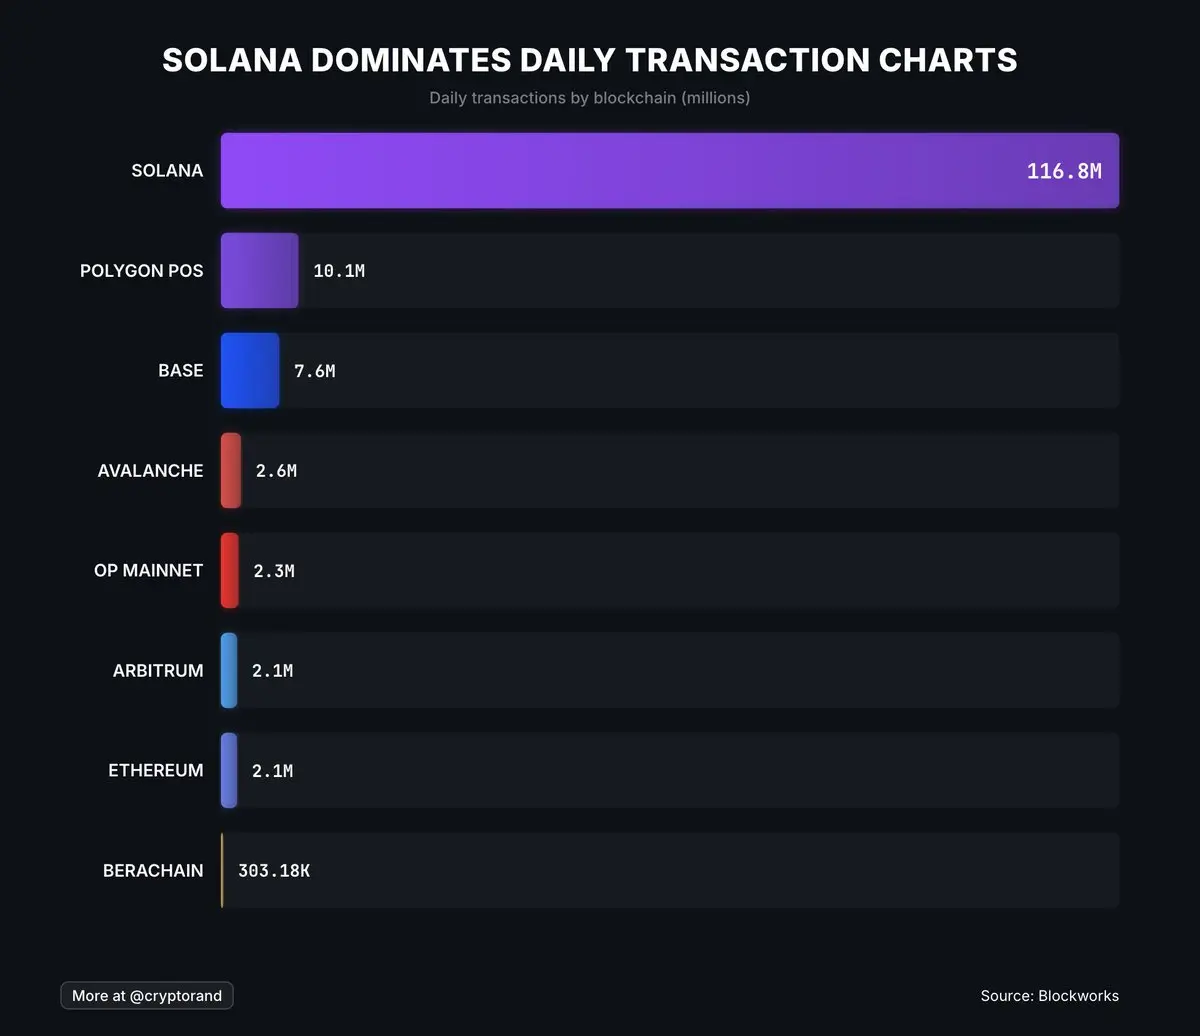
Task: Click the SOLANA row label
Action: click(x=167, y=171)
